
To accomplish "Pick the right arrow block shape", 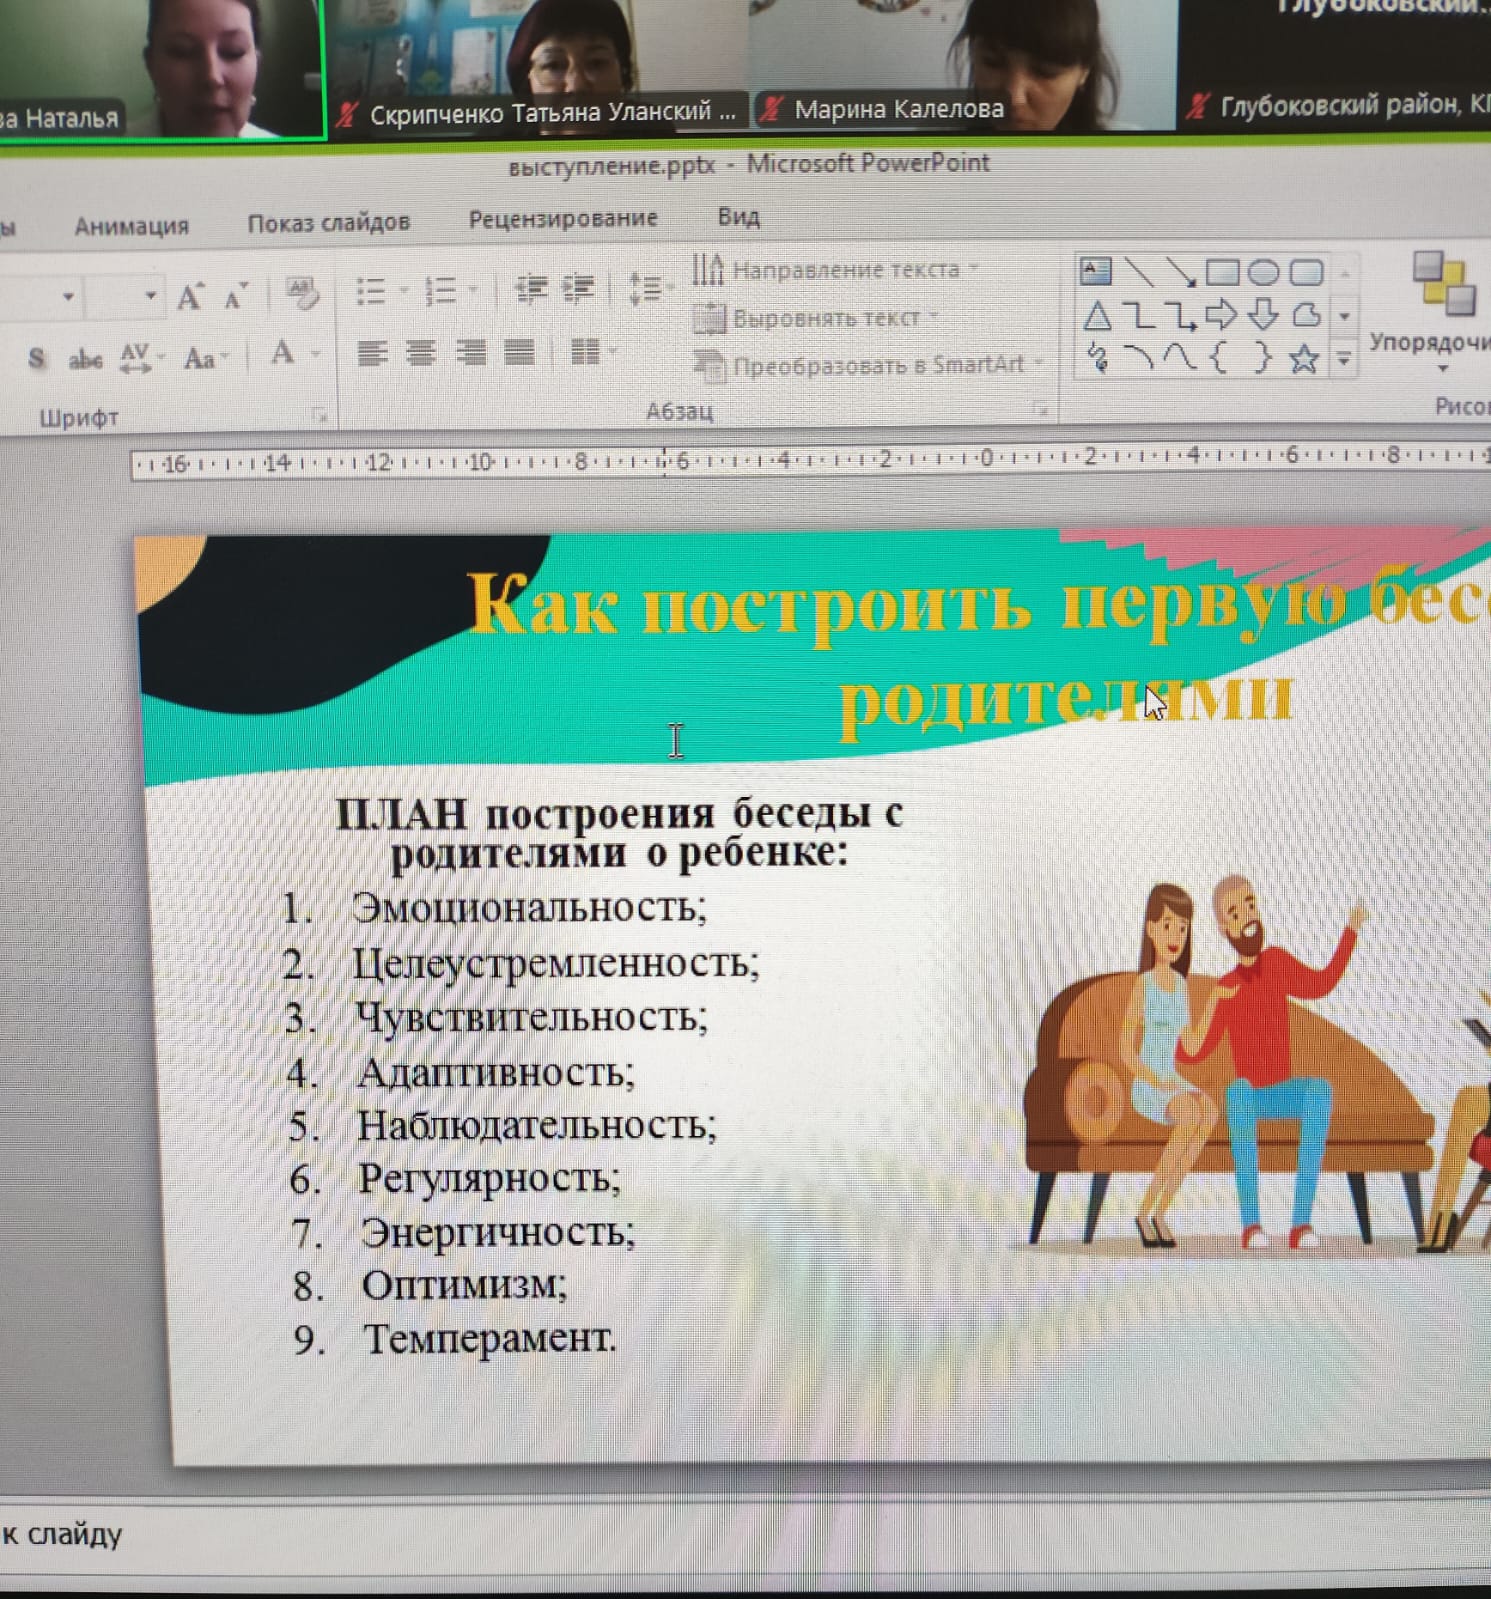I will tap(1221, 316).
